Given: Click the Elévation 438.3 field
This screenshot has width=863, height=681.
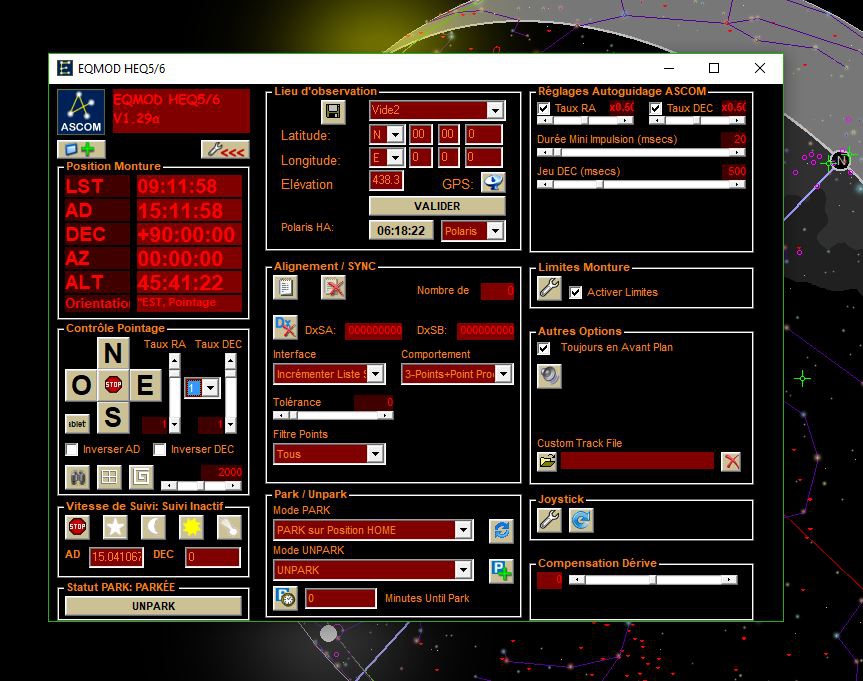Looking at the screenshot, I should (x=386, y=181).
